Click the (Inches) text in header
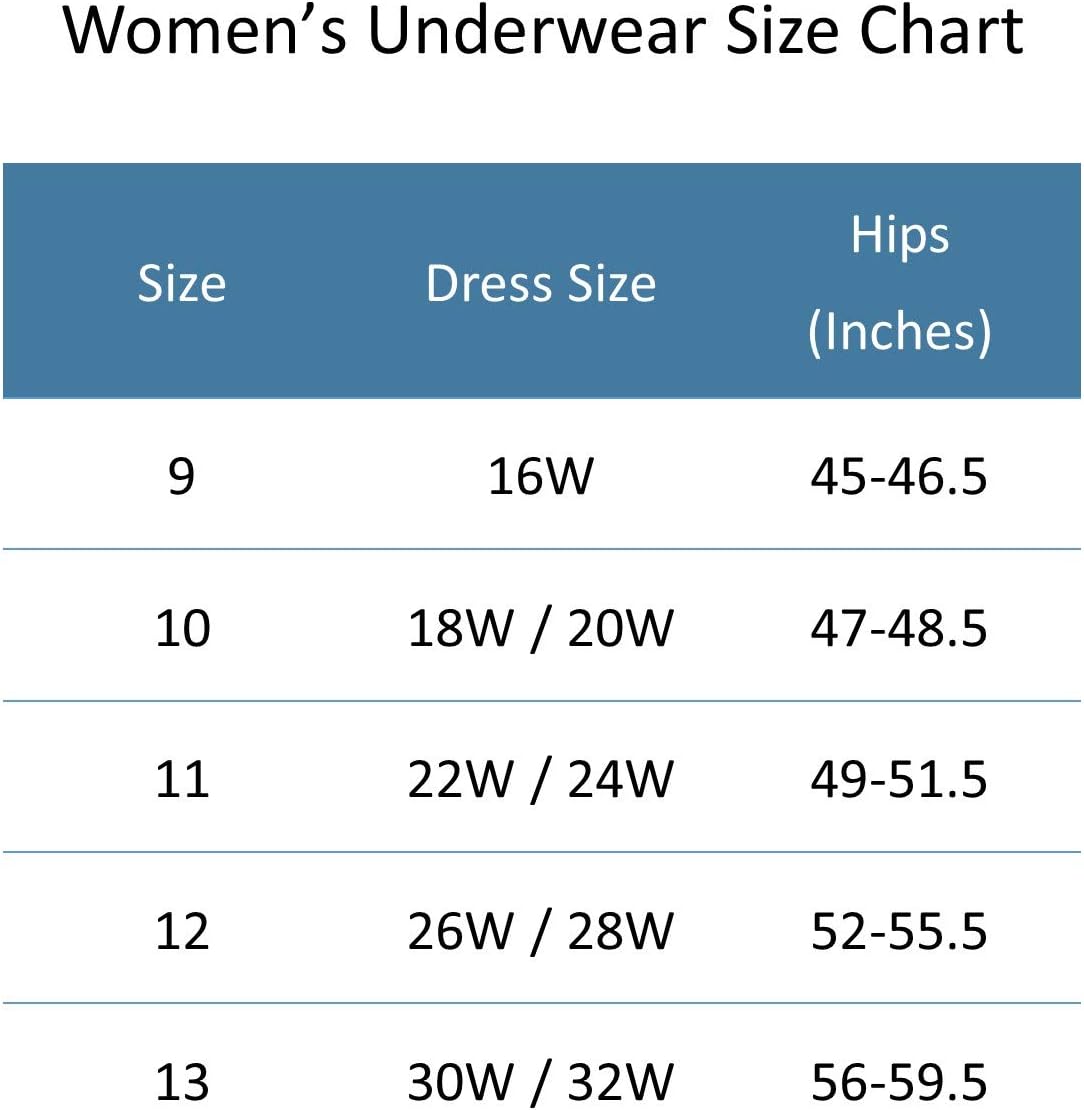The image size is (1084, 1110). click(899, 332)
